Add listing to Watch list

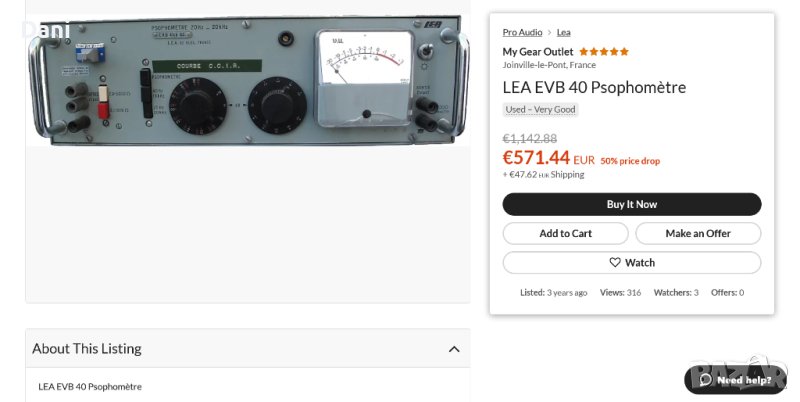632,263
